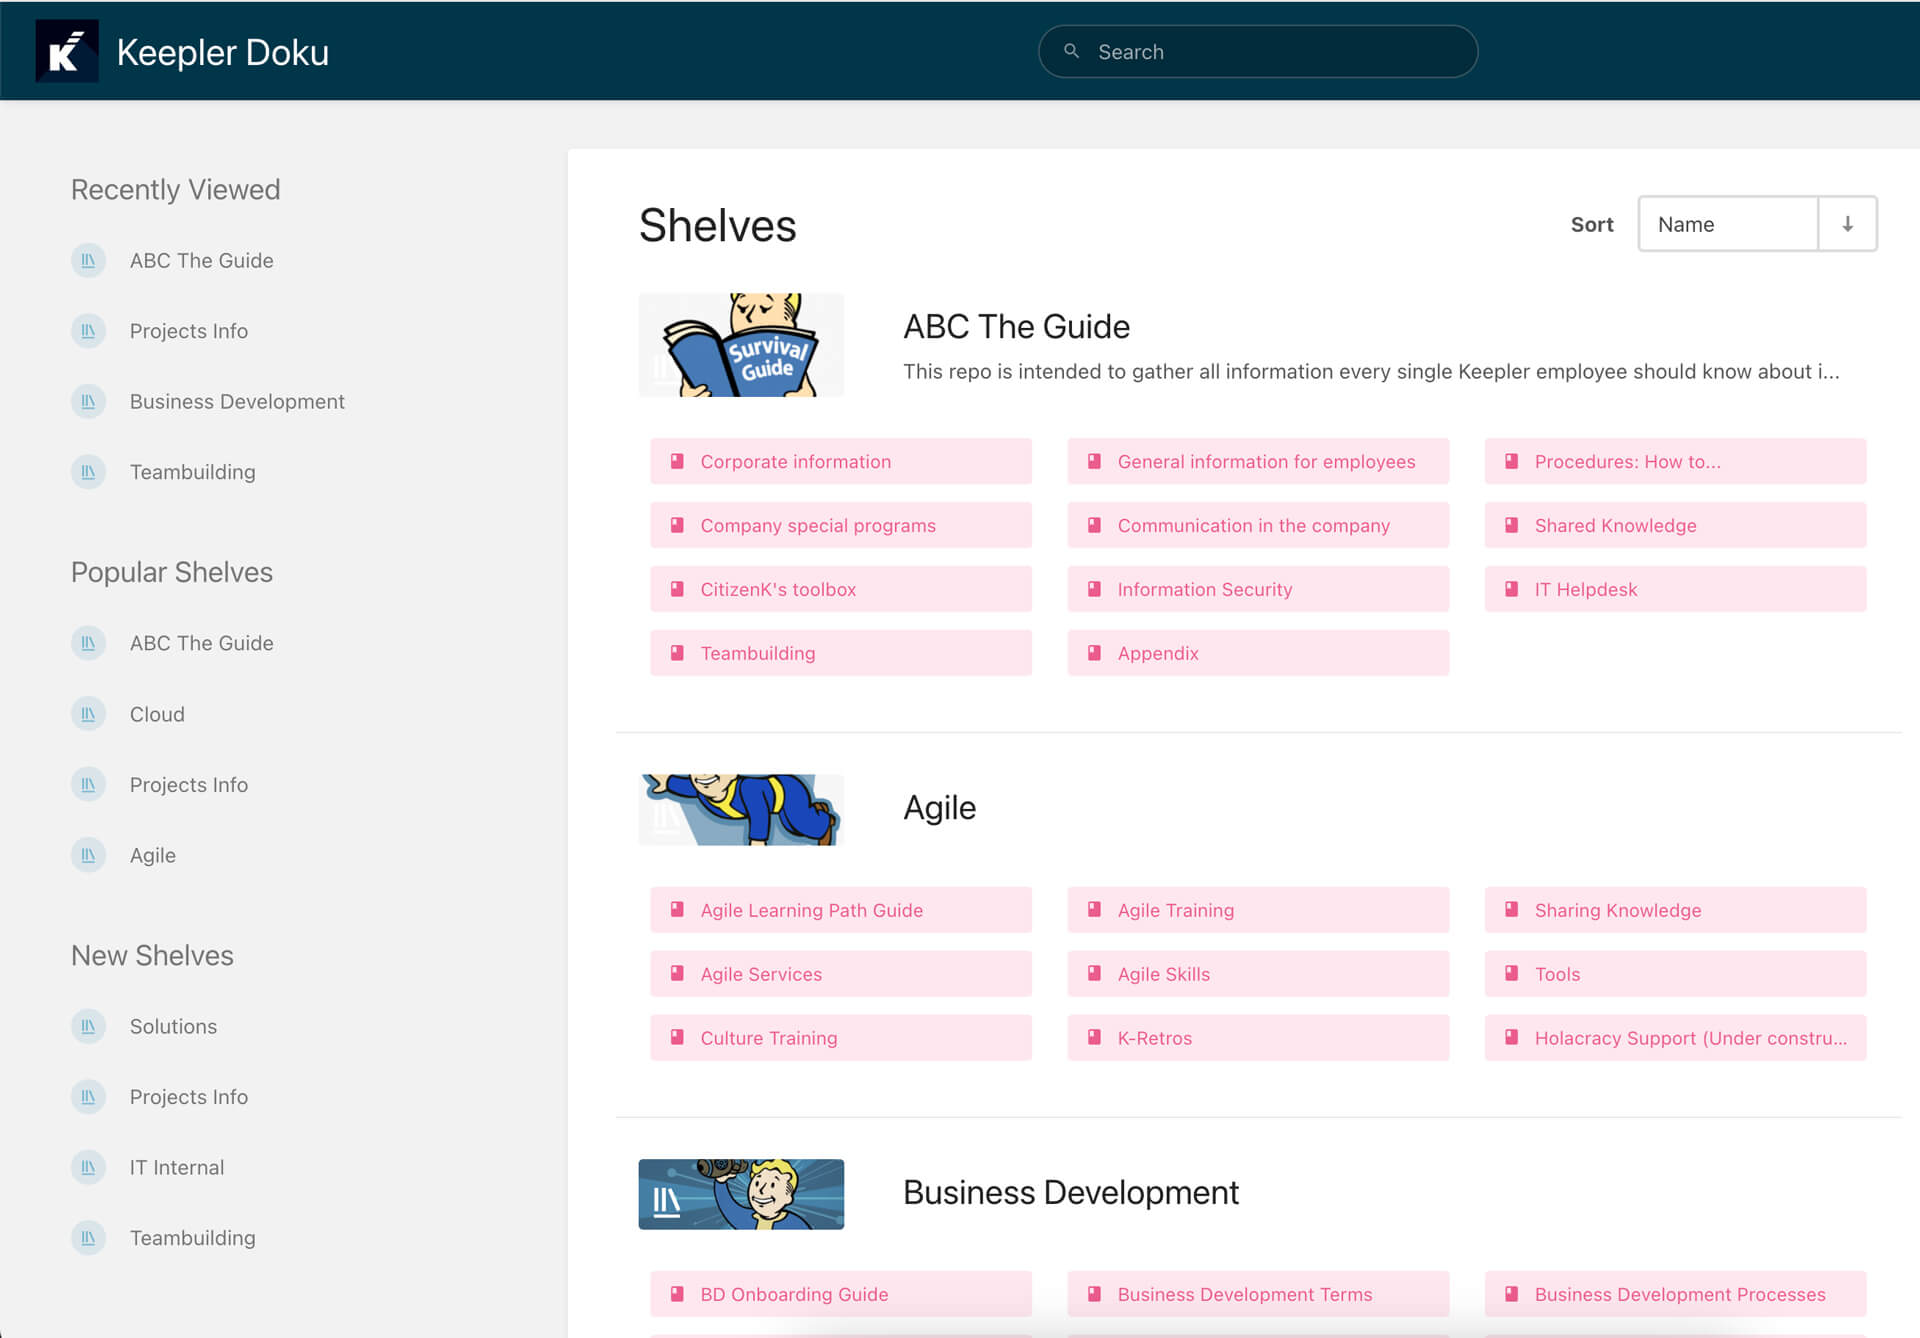
Task: Open Agile Learning Path Guide book
Action: (x=841, y=910)
